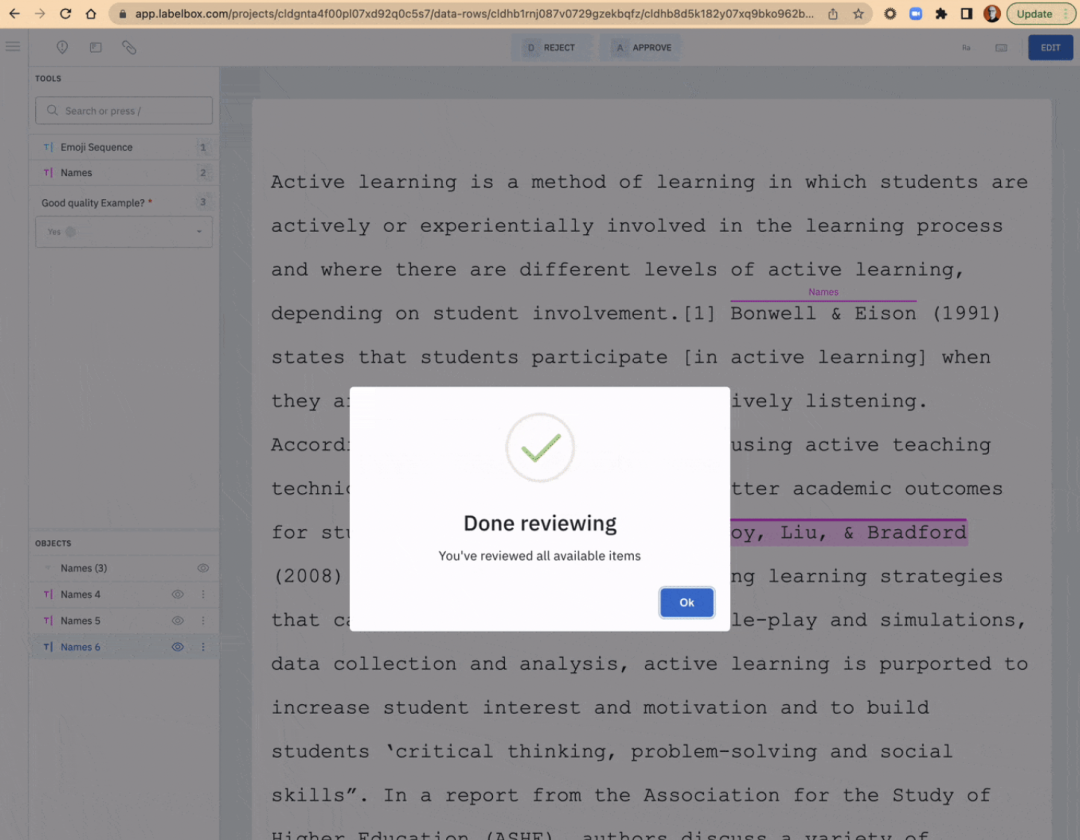Viewport: 1080px width, 840px height.
Task: Open the hamburger menu icon
Action: click(x=13, y=47)
